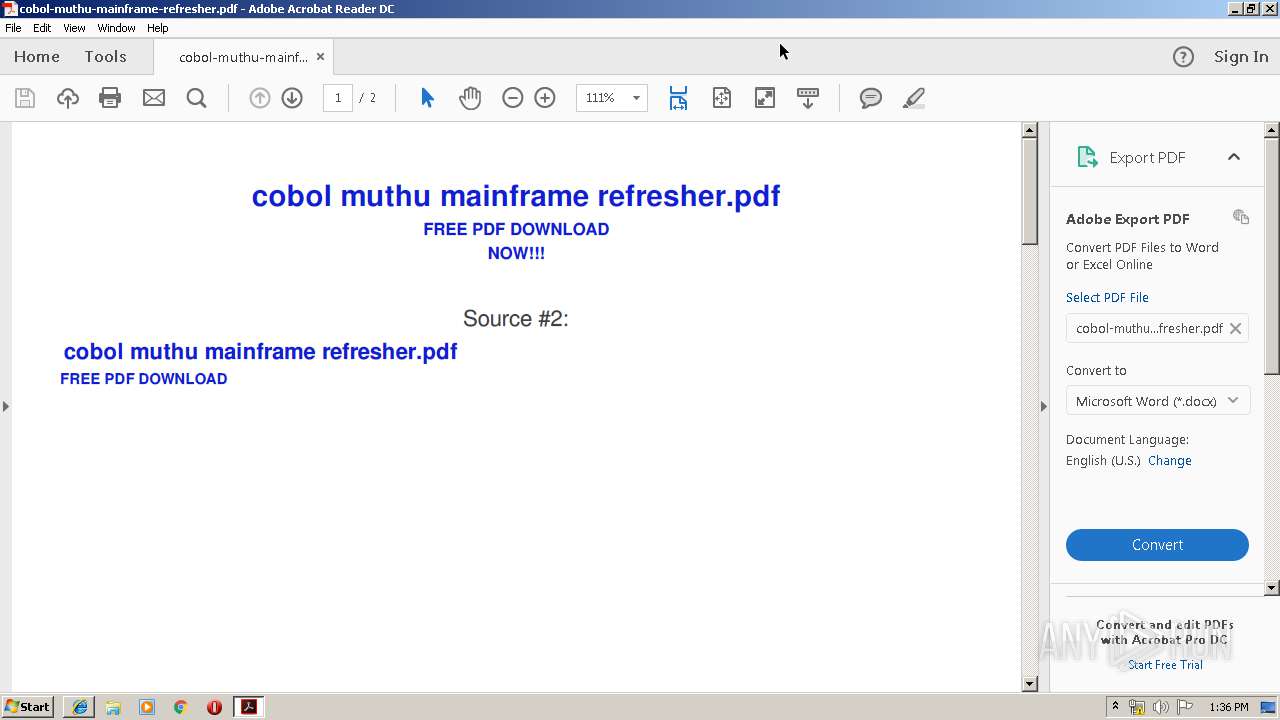Viewport: 1280px width, 720px height.
Task: Click the blue Convert button
Action: (x=1157, y=545)
